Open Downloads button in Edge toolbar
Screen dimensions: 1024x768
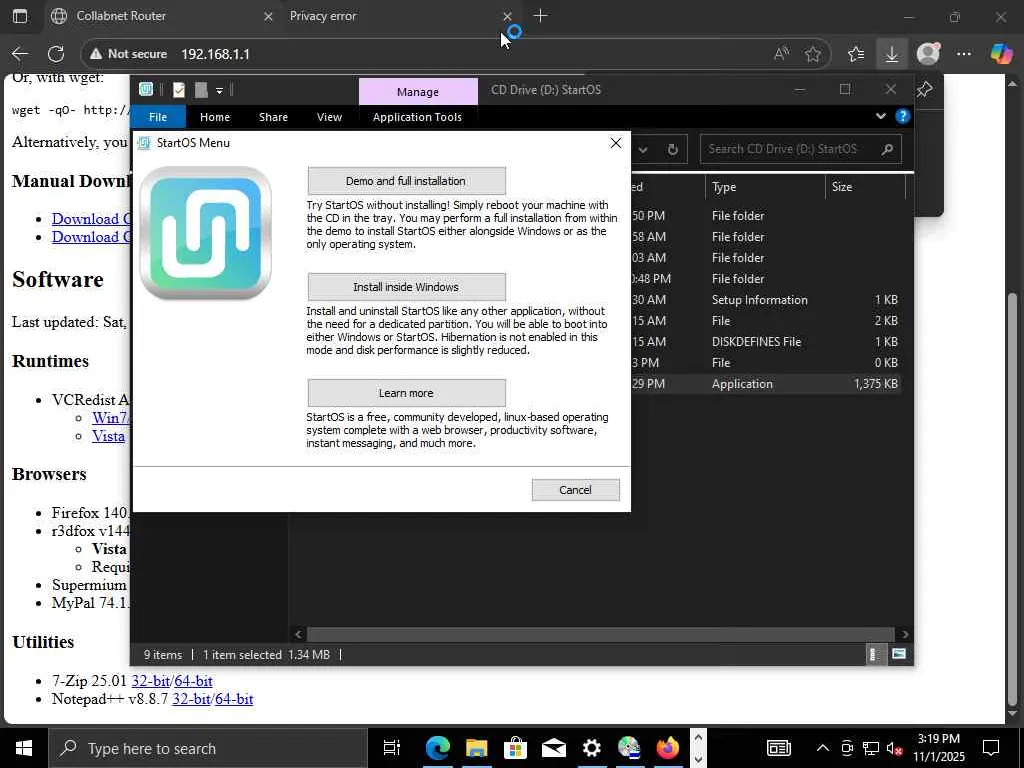[x=891, y=54]
